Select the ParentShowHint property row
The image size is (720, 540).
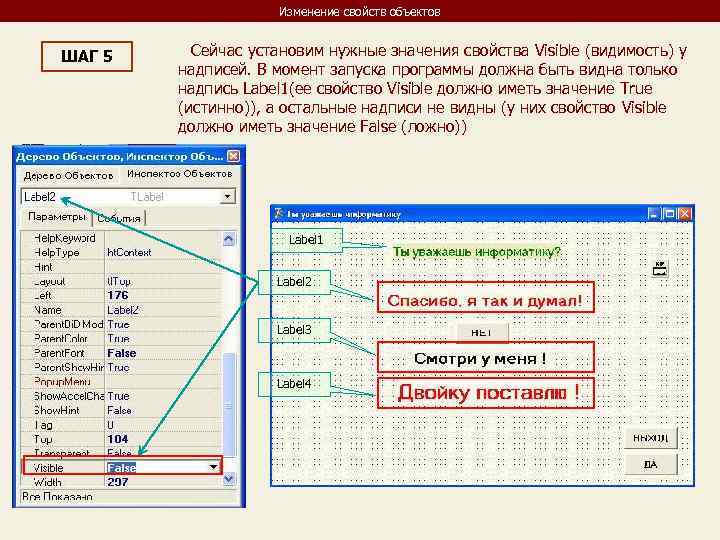pyautogui.click(x=121, y=367)
